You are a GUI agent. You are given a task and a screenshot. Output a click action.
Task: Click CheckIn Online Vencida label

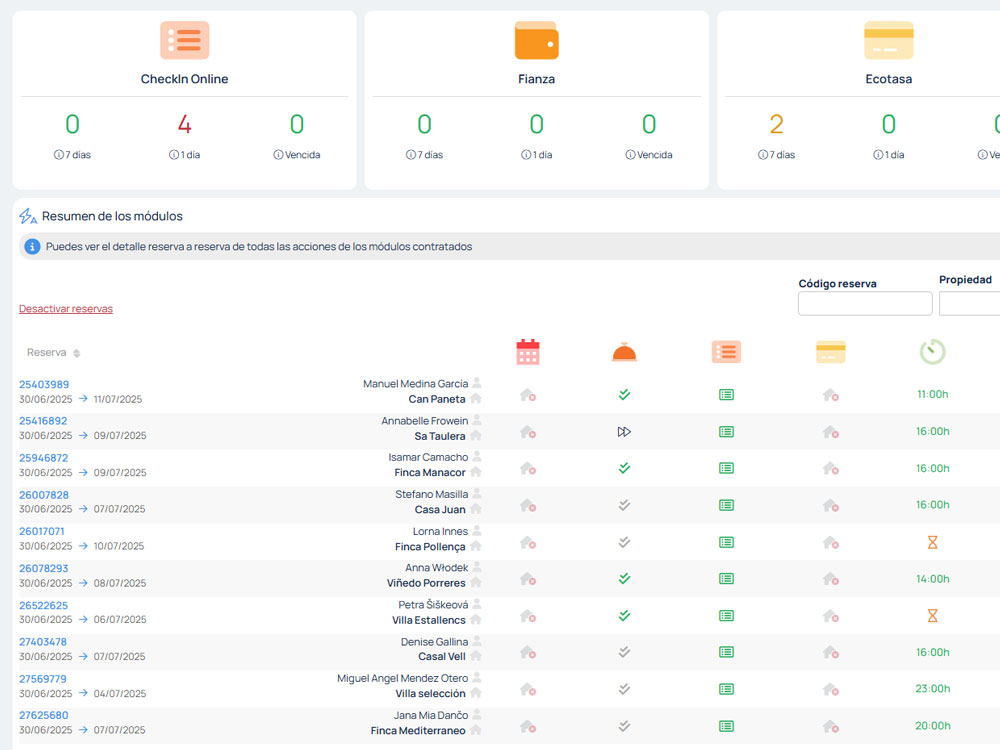302,155
